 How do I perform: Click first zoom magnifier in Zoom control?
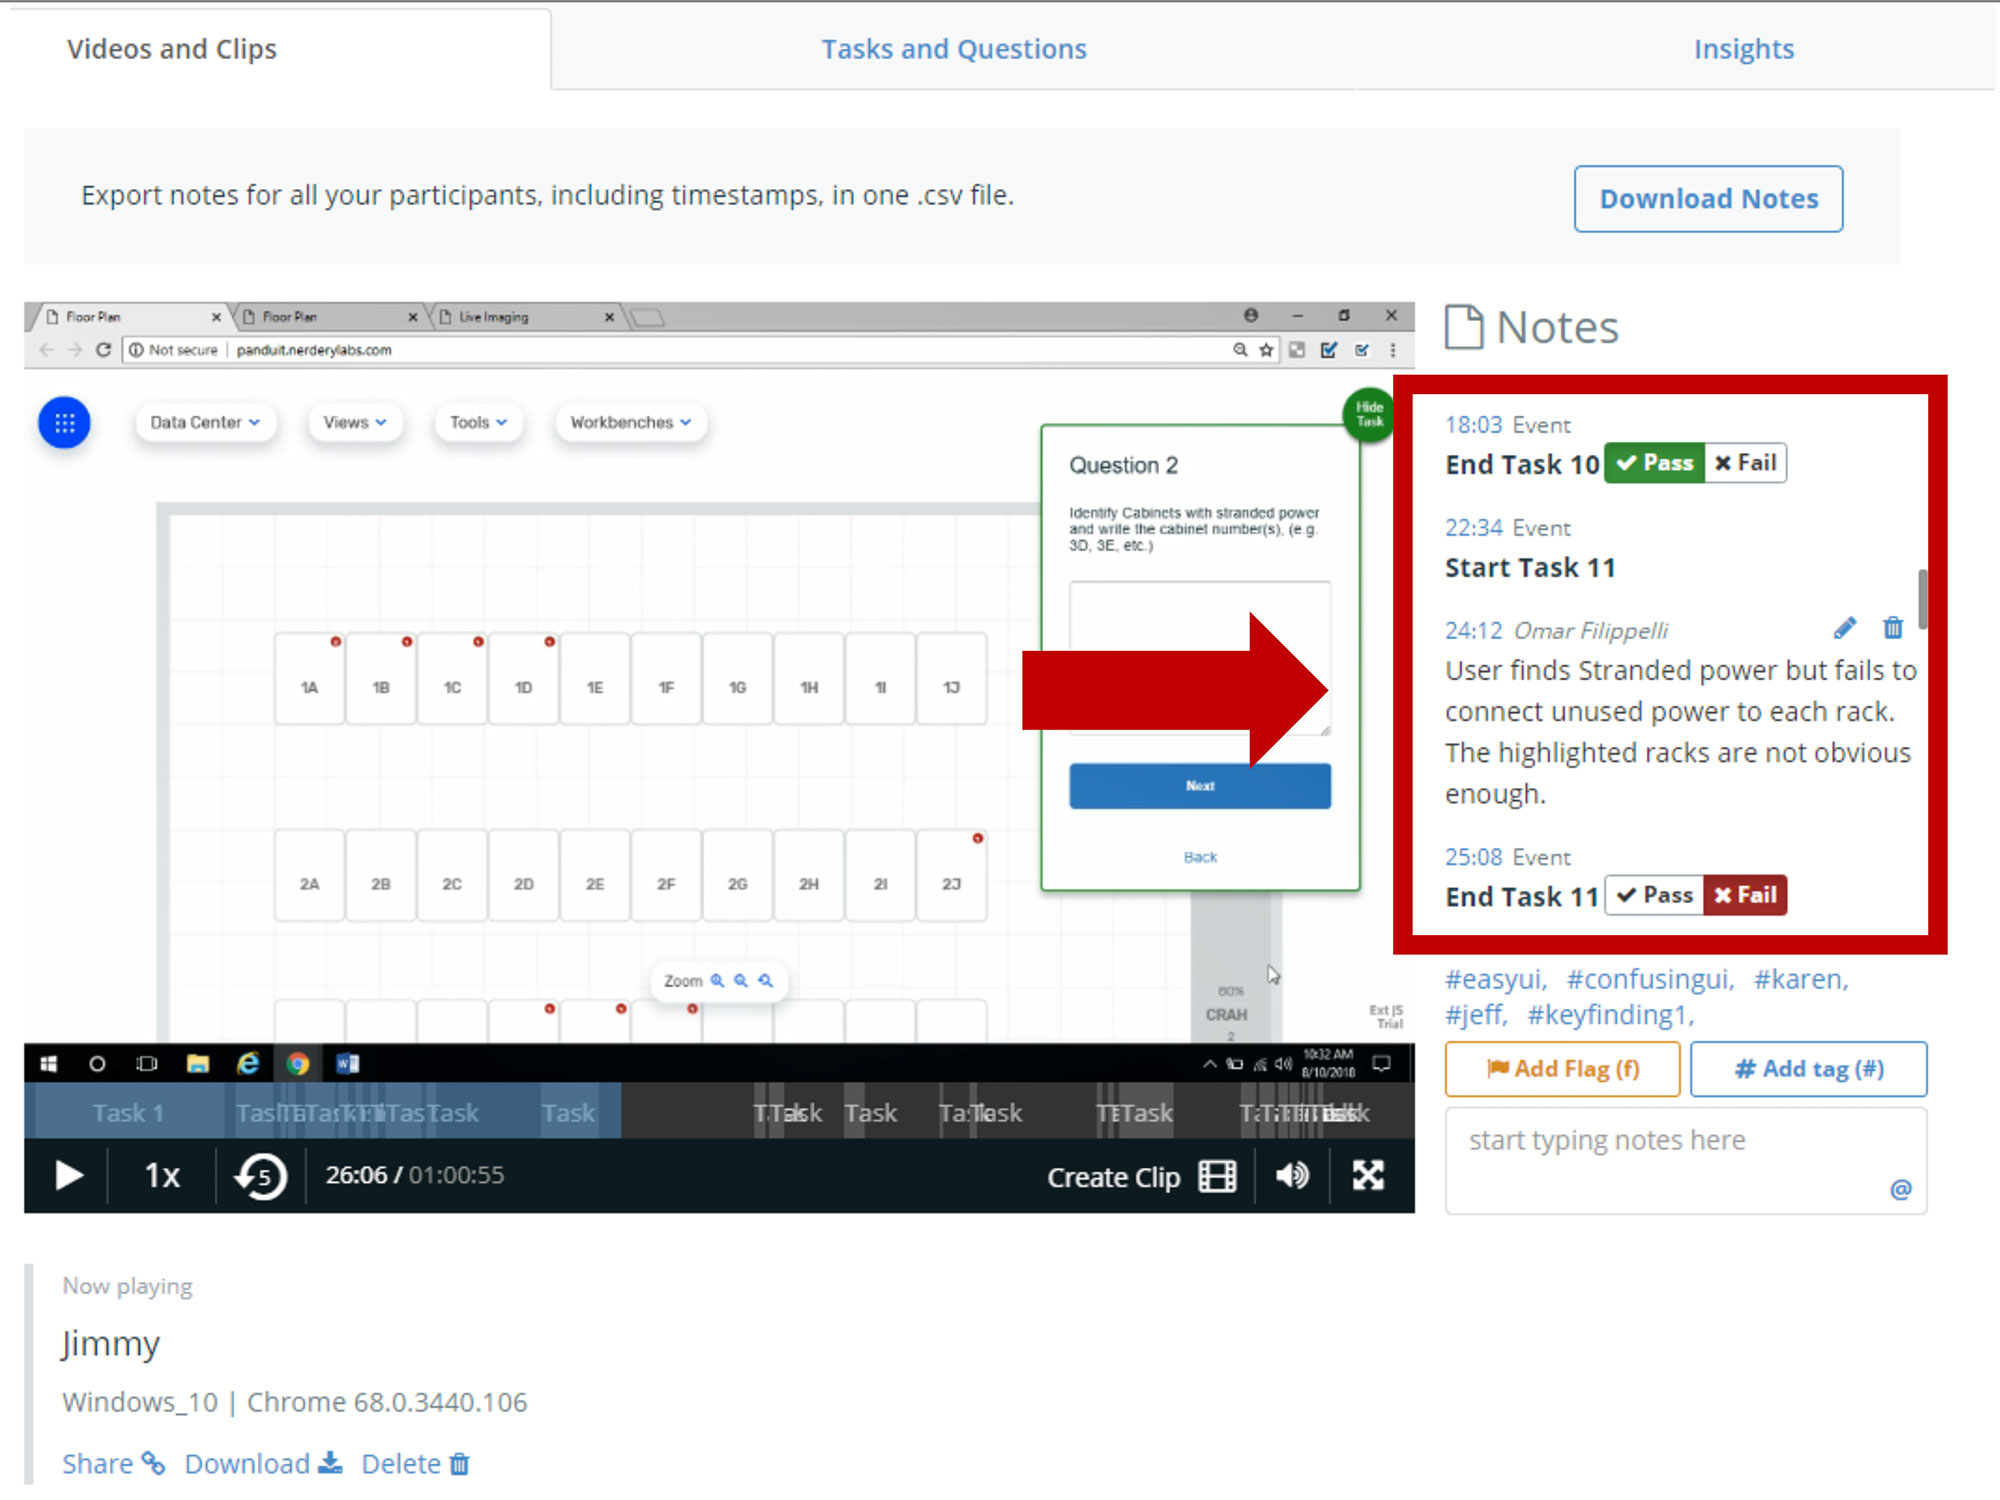(717, 981)
